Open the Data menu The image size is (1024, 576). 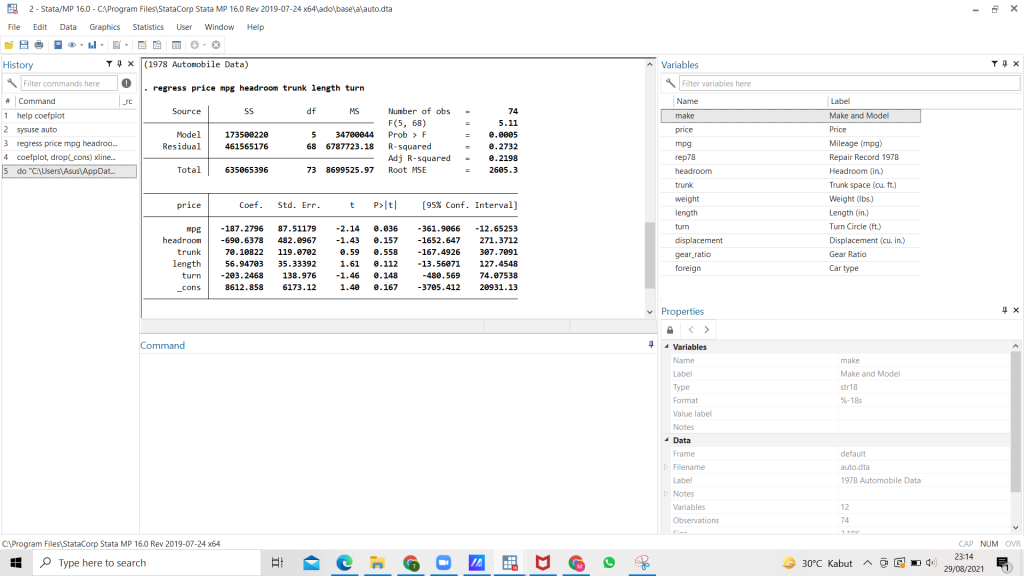tap(68, 27)
